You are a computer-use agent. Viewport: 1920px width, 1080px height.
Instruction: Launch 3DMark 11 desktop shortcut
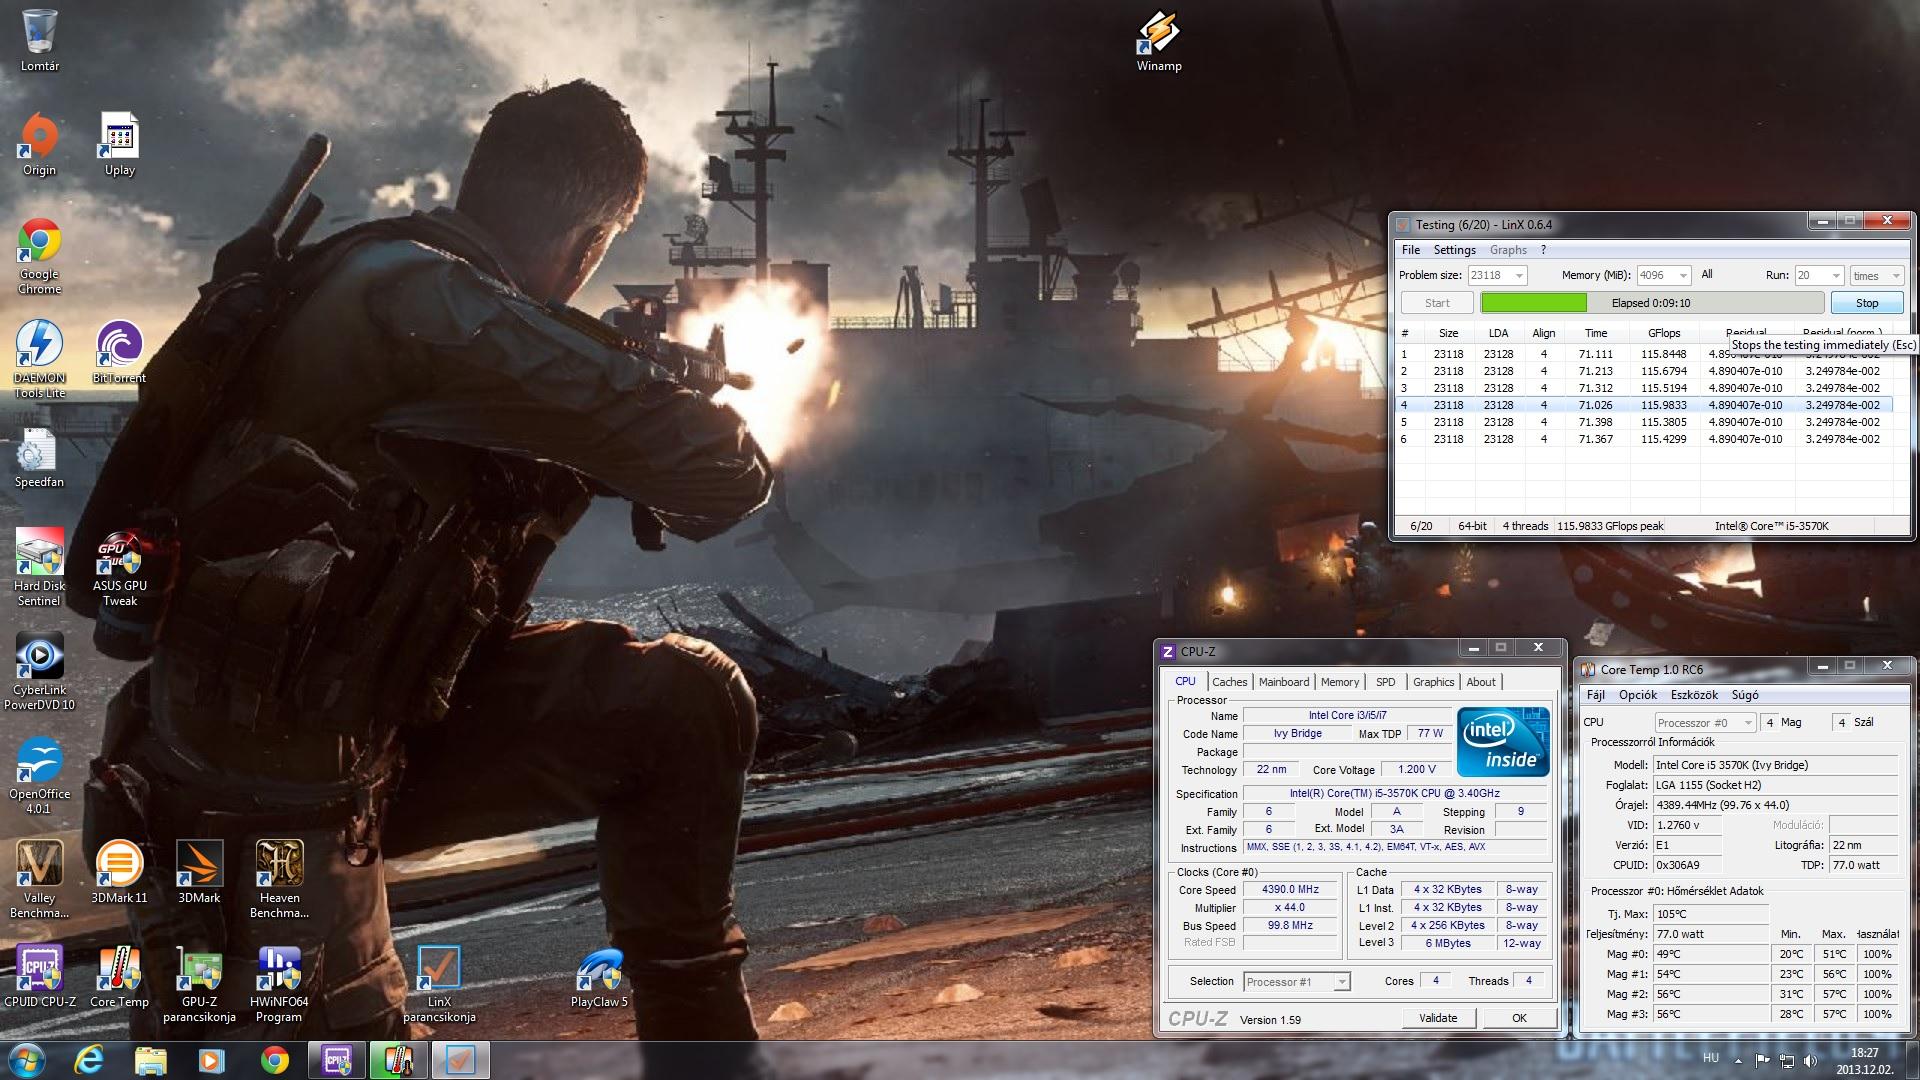[x=120, y=872]
